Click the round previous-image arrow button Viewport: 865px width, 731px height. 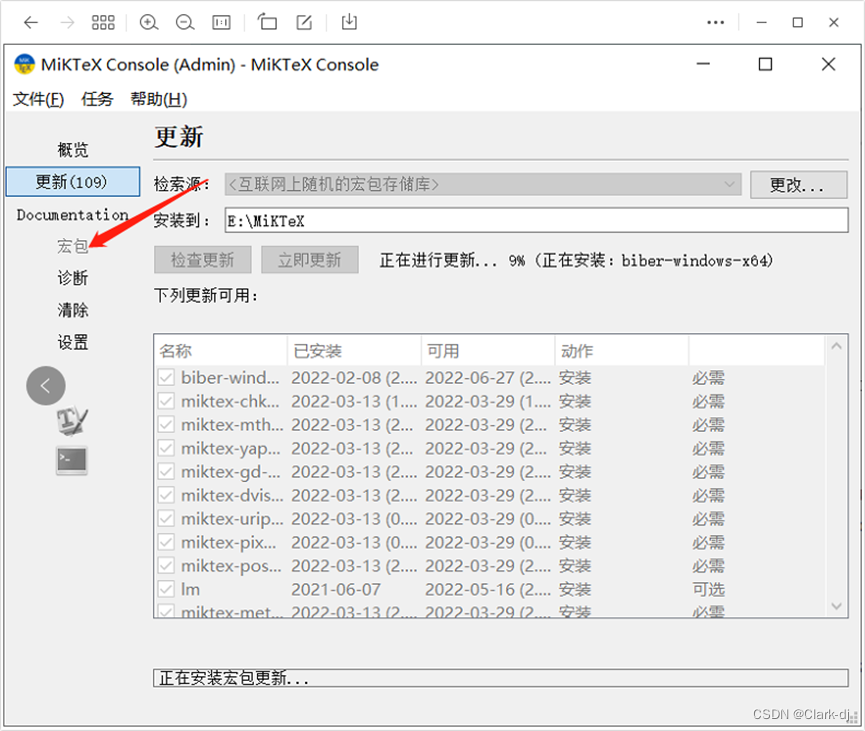pos(46,386)
